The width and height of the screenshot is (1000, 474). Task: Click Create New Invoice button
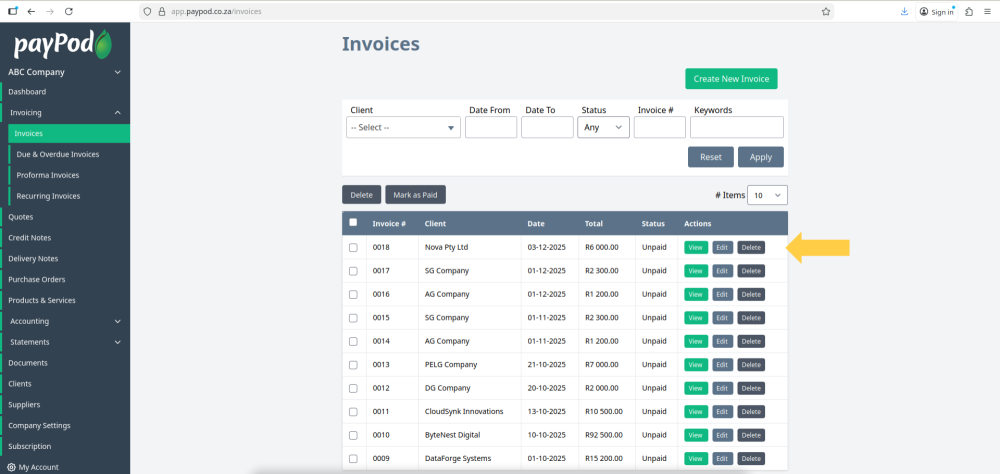(x=732, y=79)
